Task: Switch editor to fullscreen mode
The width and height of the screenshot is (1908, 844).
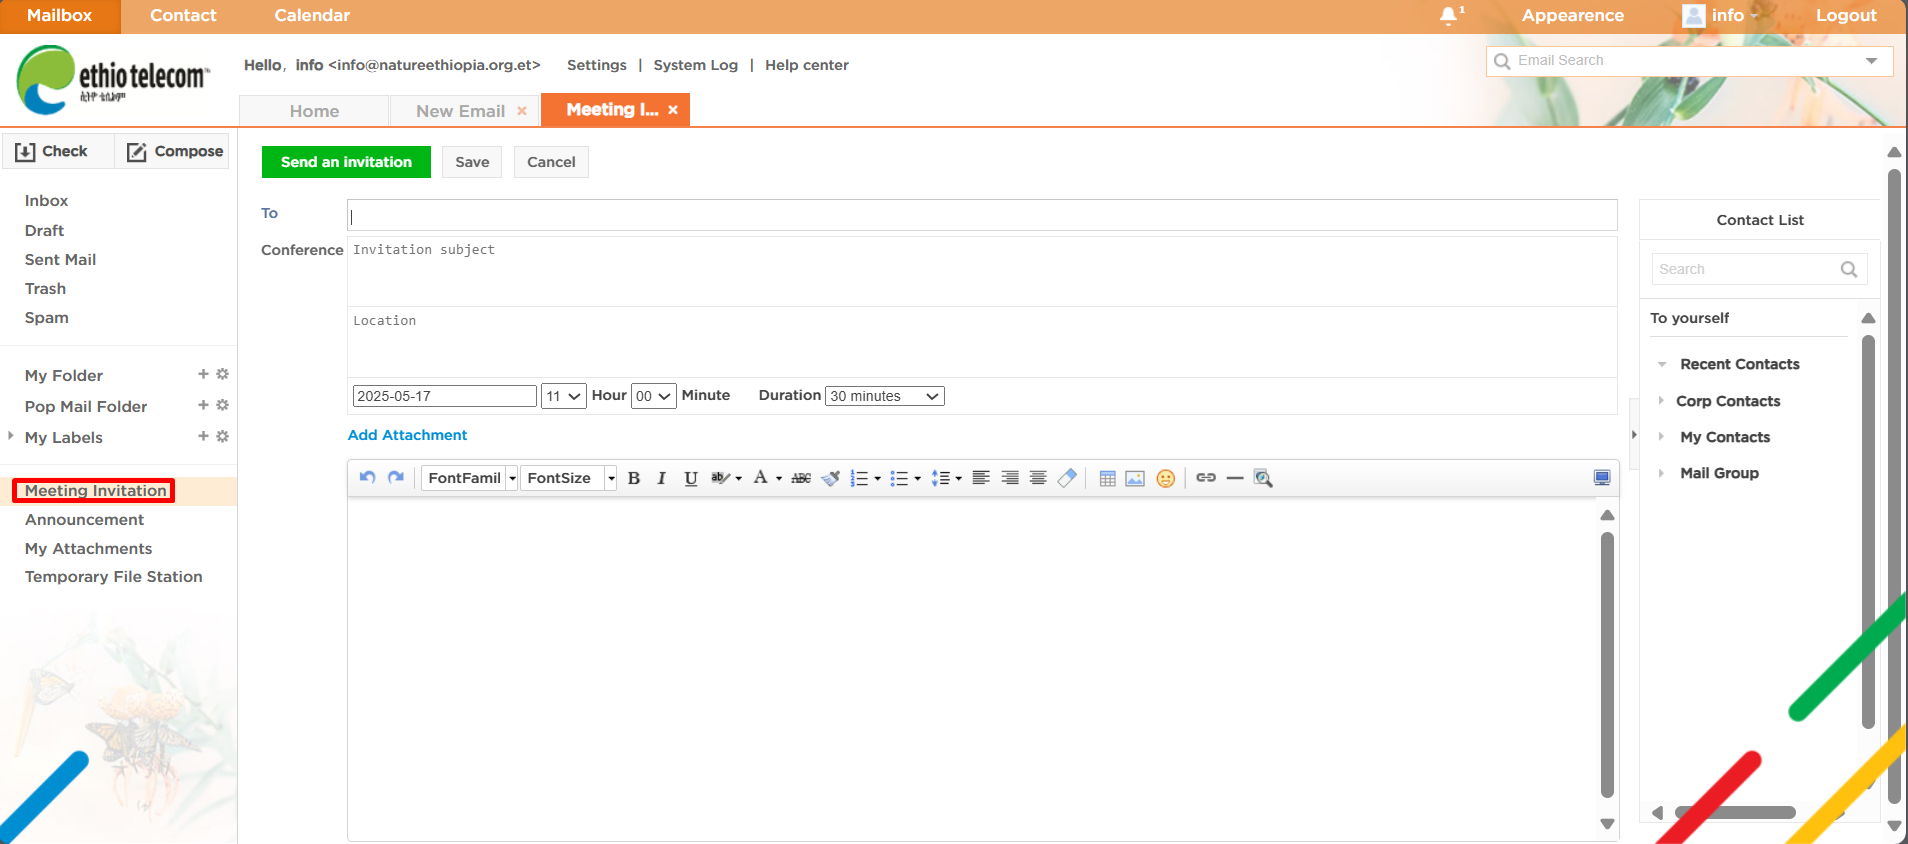Action: click(1601, 478)
